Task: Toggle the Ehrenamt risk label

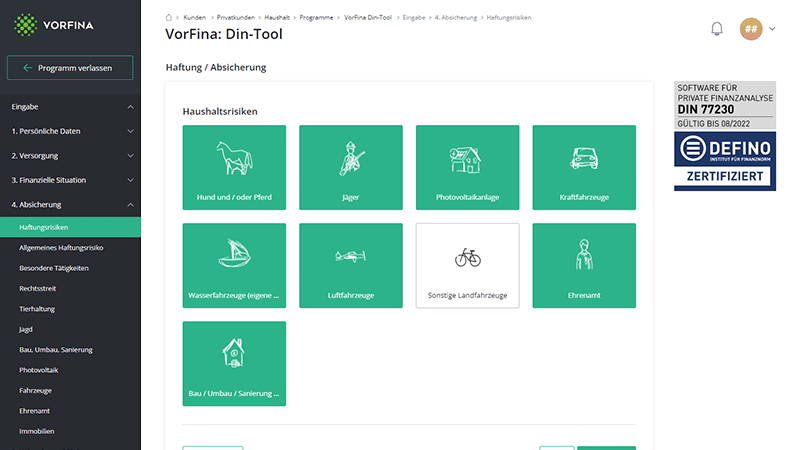Action: (584, 295)
